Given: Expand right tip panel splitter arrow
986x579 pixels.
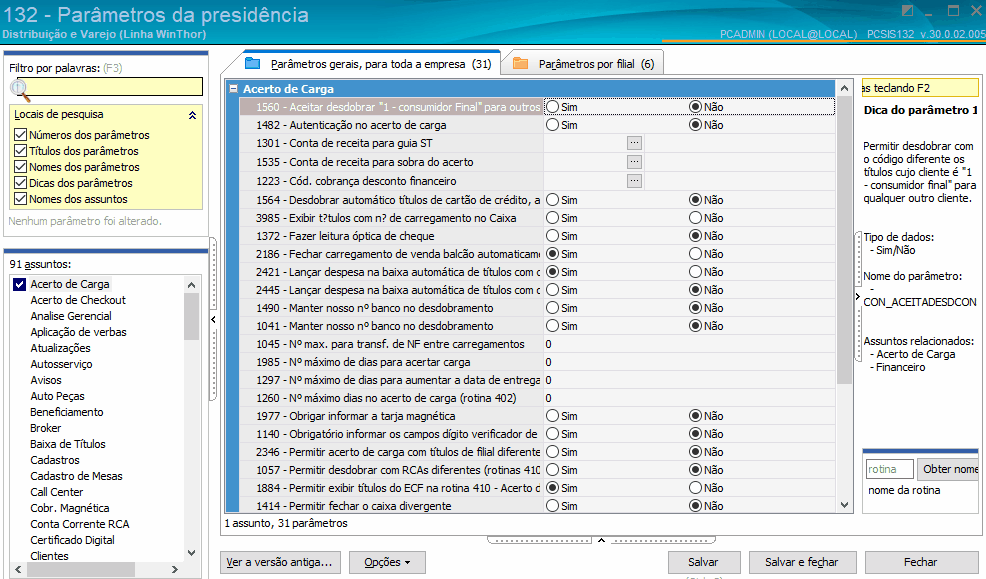Looking at the screenshot, I should click(858, 296).
